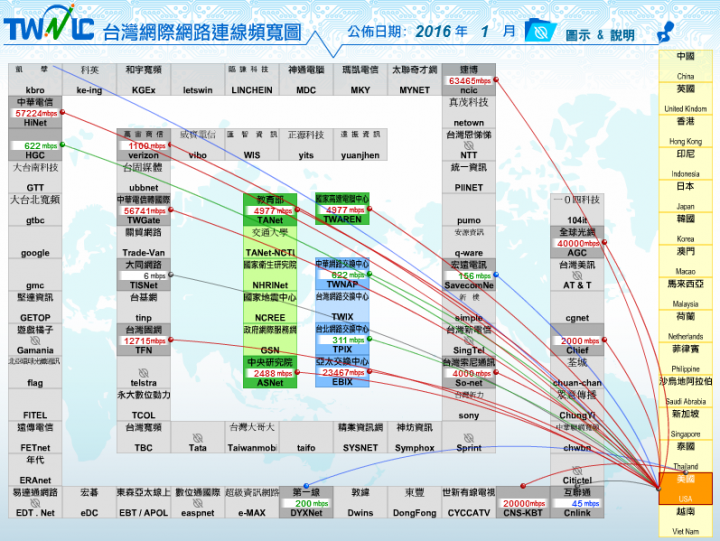This screenshot has width=720, height=541.
Task: Click the no-link icon in telstra cell
Action: pyautogui.click(x=143, y=373)
